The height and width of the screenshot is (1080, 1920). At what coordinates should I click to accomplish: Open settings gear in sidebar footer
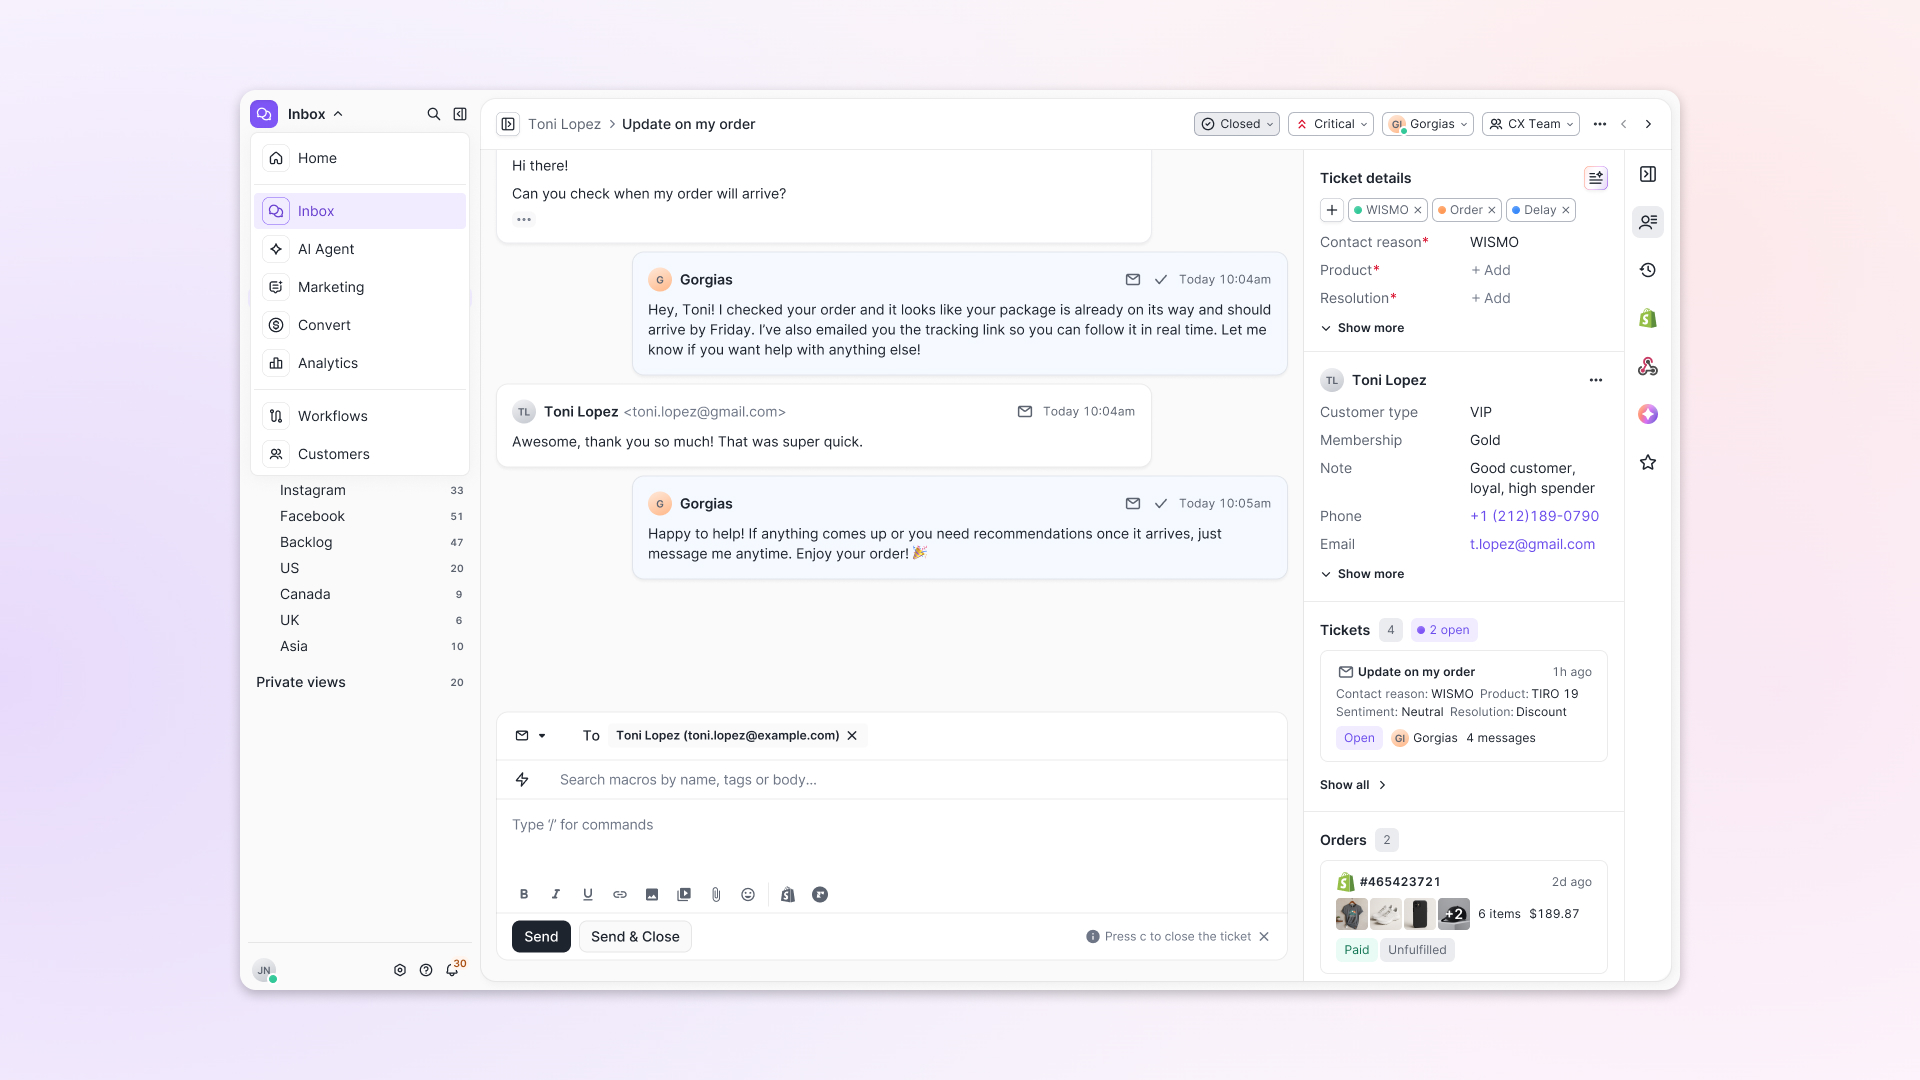point(400,970)
